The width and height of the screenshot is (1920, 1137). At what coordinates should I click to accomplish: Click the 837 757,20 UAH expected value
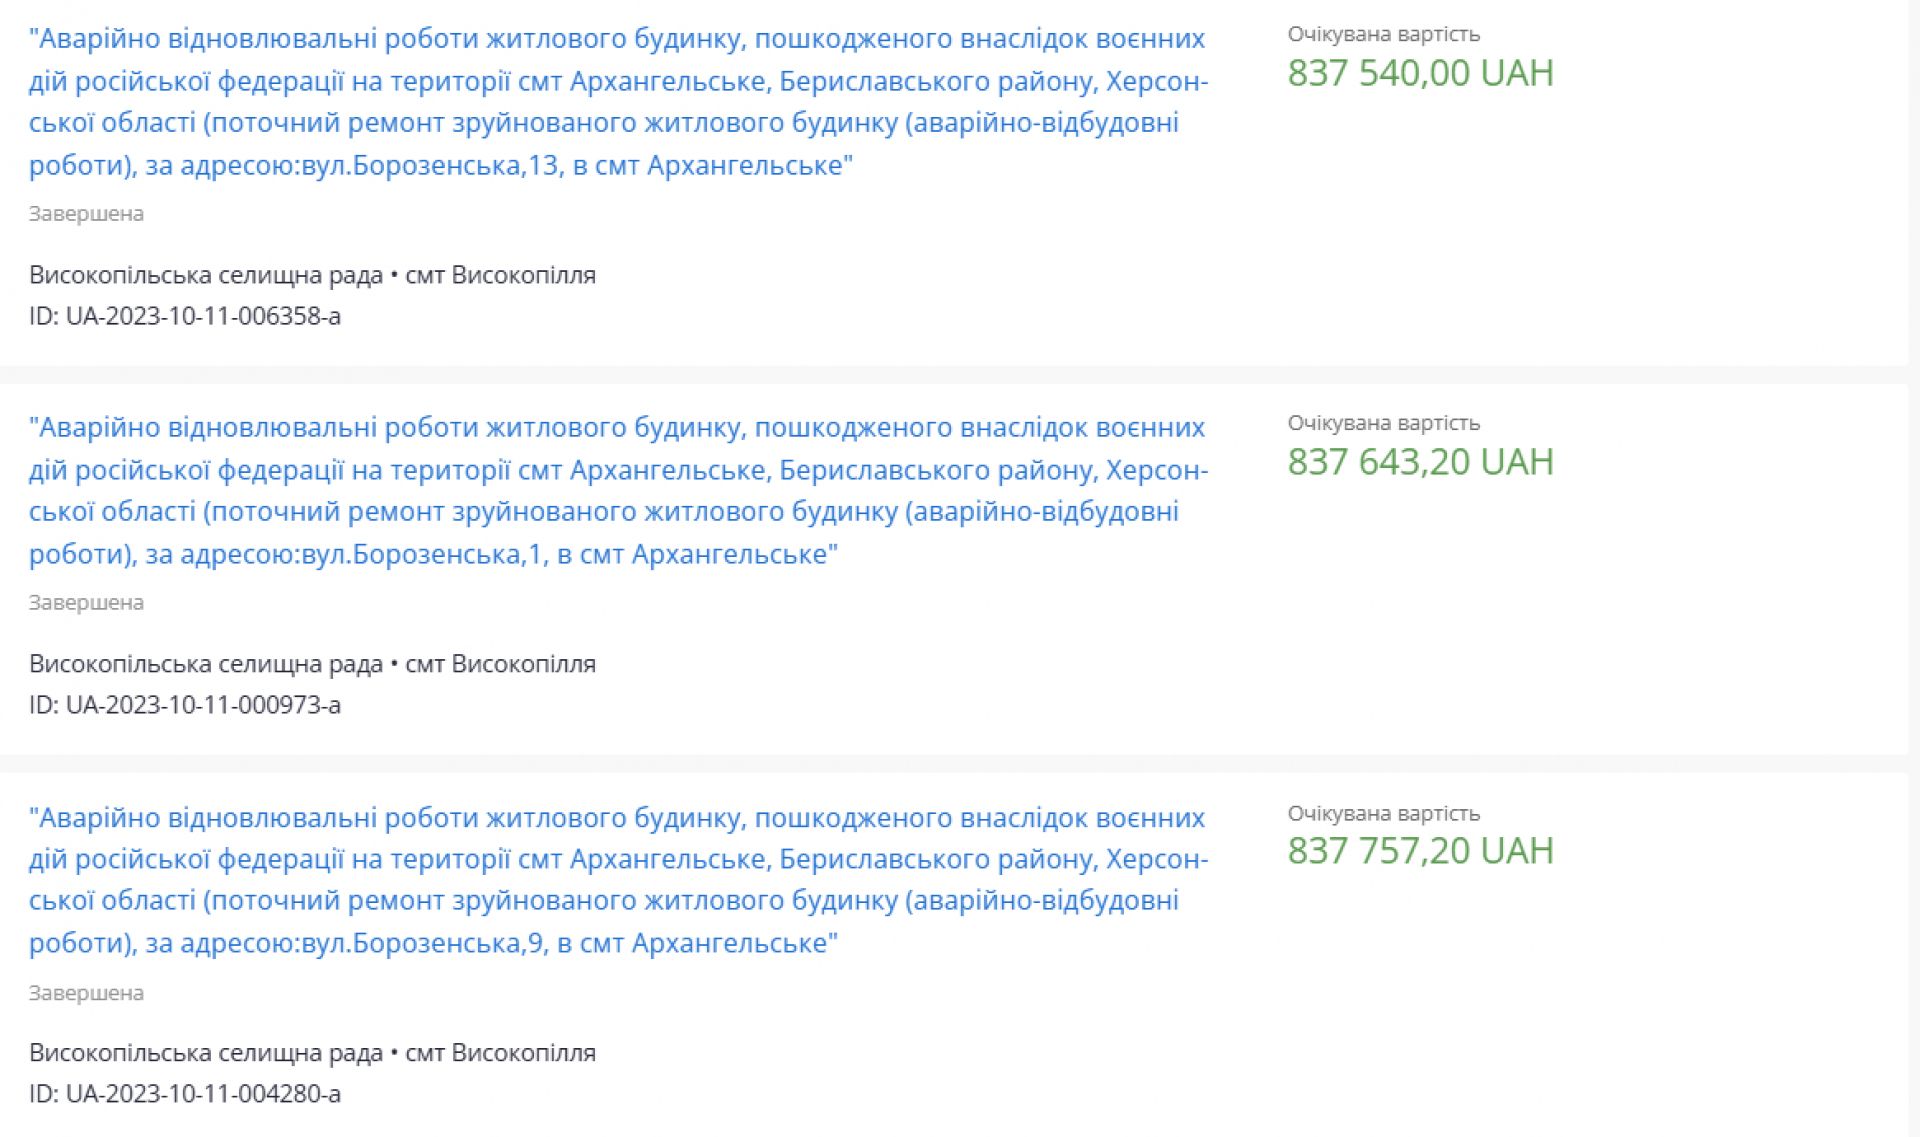[1420, 851]
